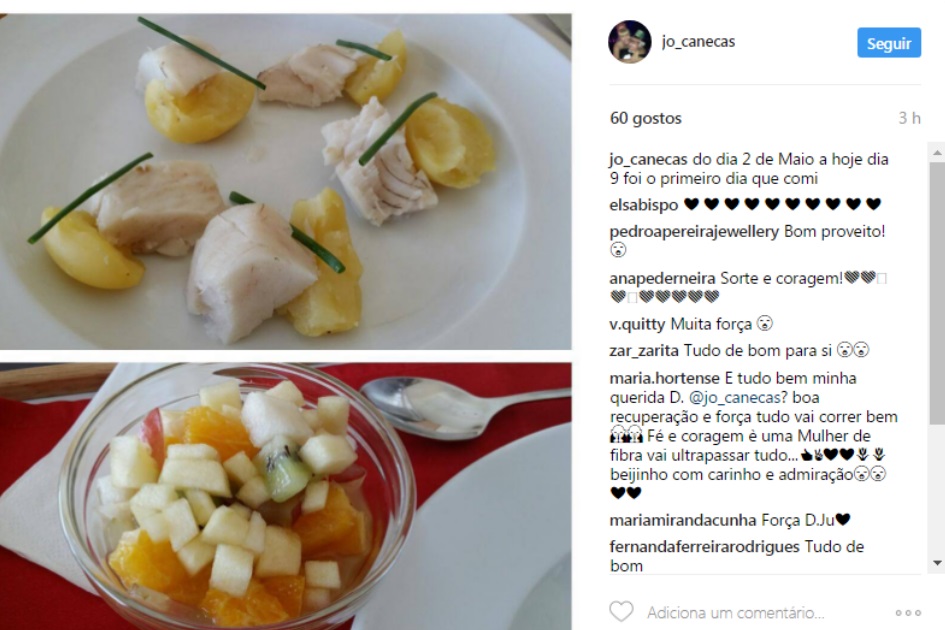Click the Seguir follow button
Viewport: 945px width, 630px height.
pyautogui.click(x=889, y=43)
